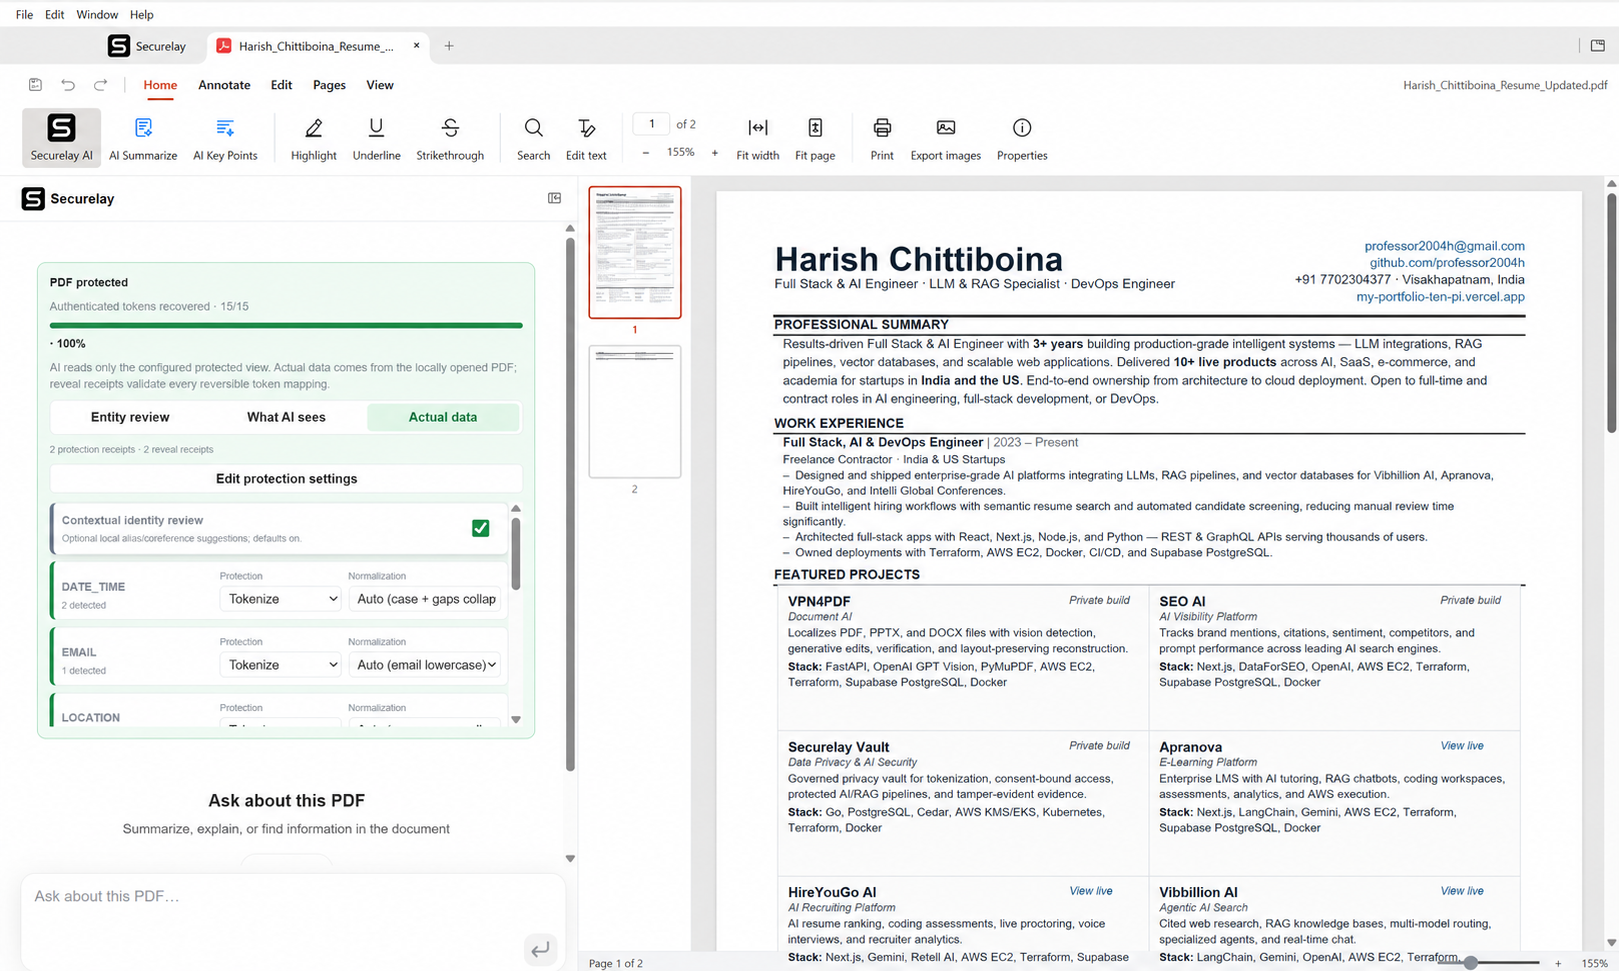Adjust the zoom slider in status bar
Screen dimensions: 1619x971
click(1471, 963)
